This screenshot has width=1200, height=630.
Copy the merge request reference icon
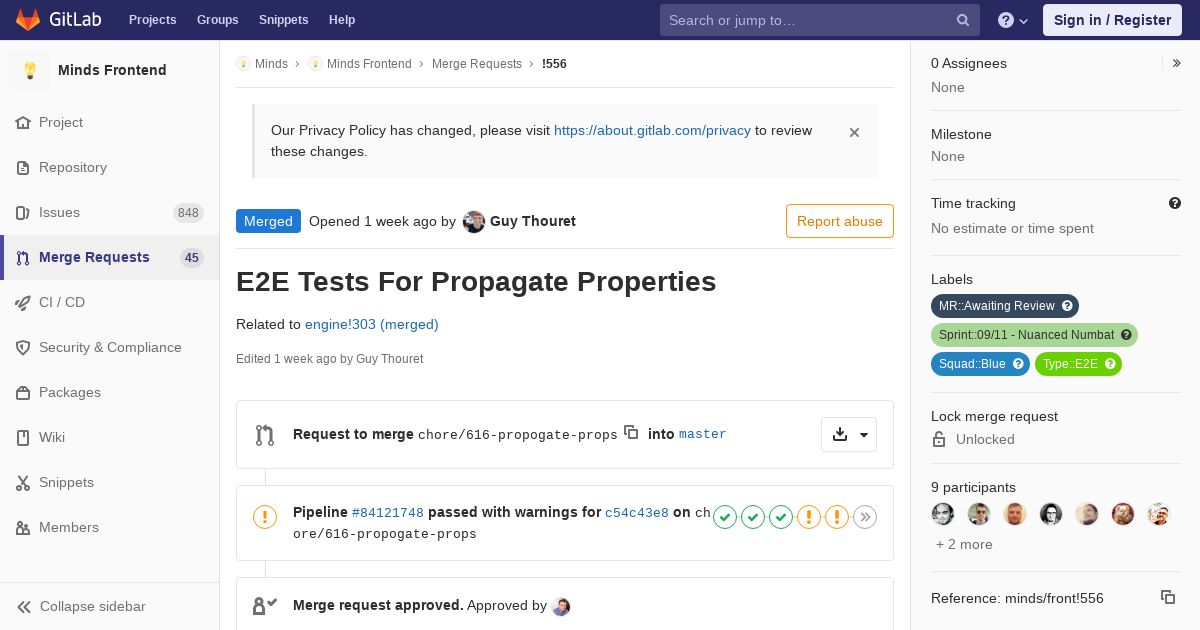click(1168, 597)
